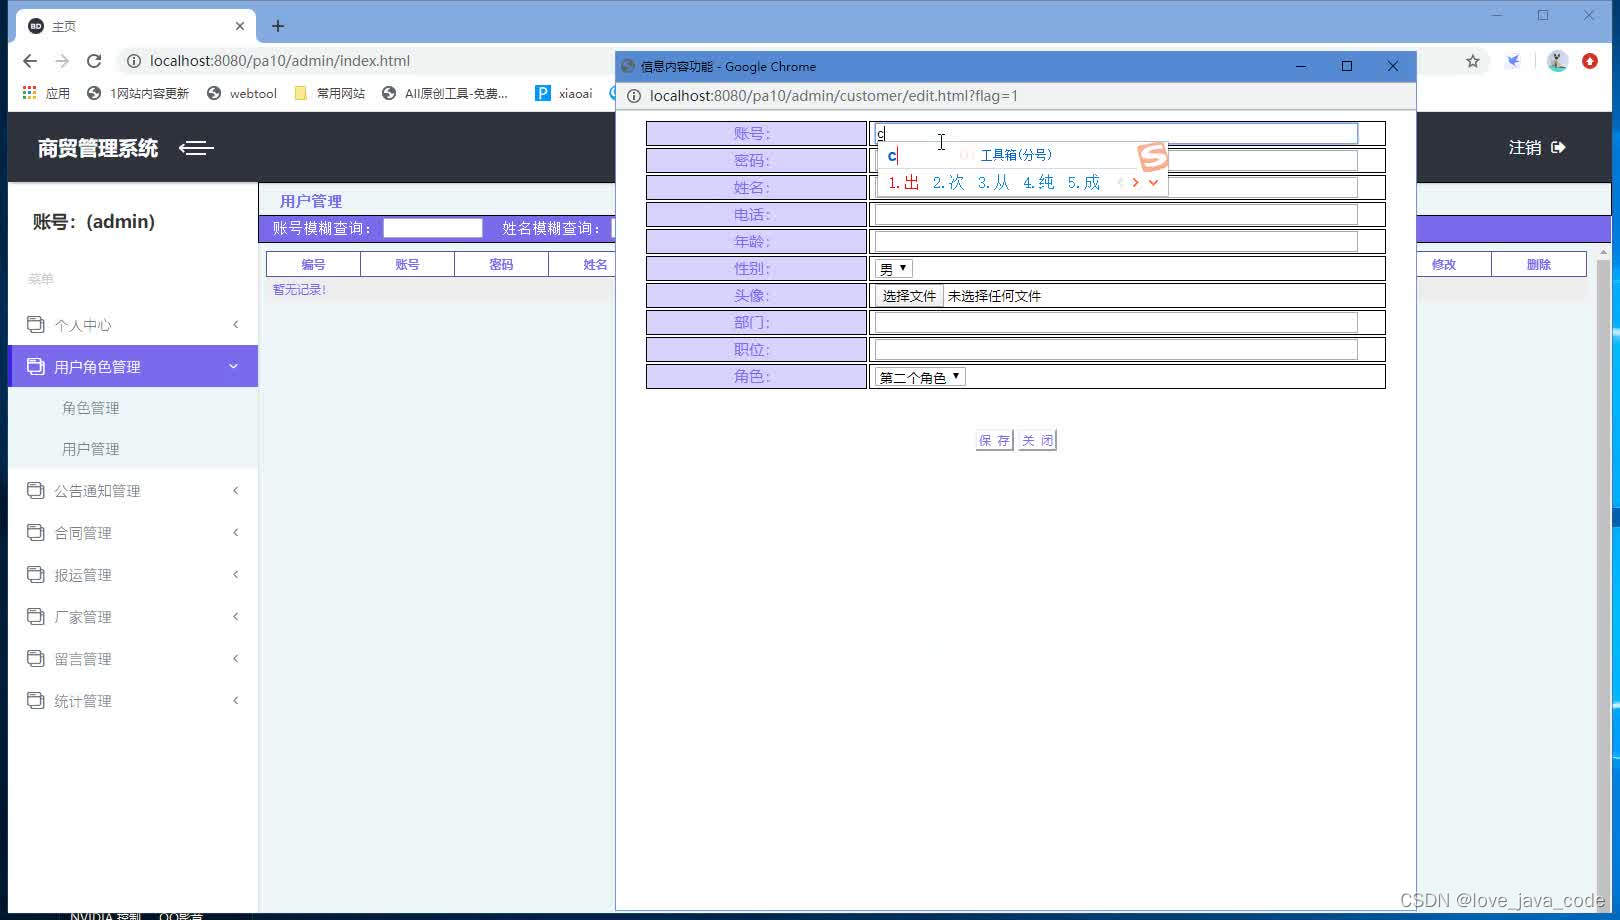Expand the 公告通知管理 chevron
1620x920 pixels.
235,490
